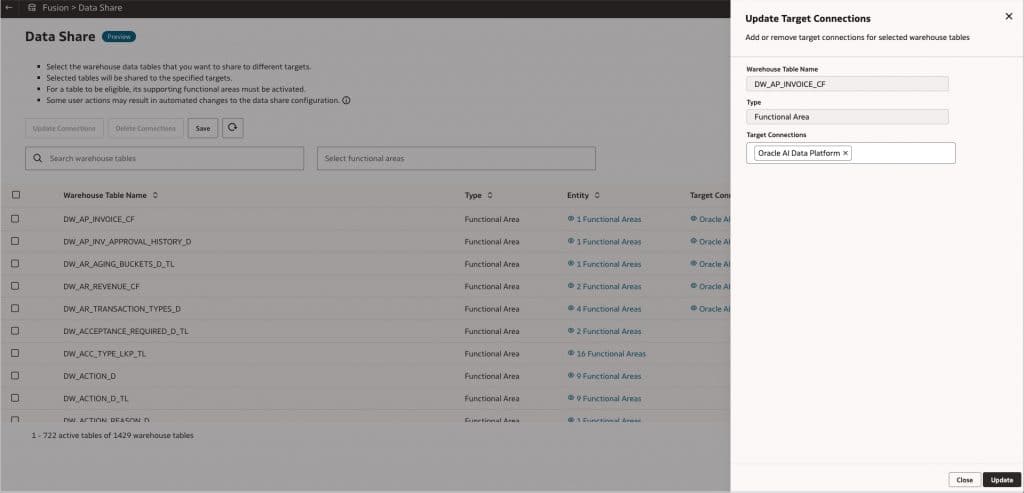Click the Update Connections button

64,128
